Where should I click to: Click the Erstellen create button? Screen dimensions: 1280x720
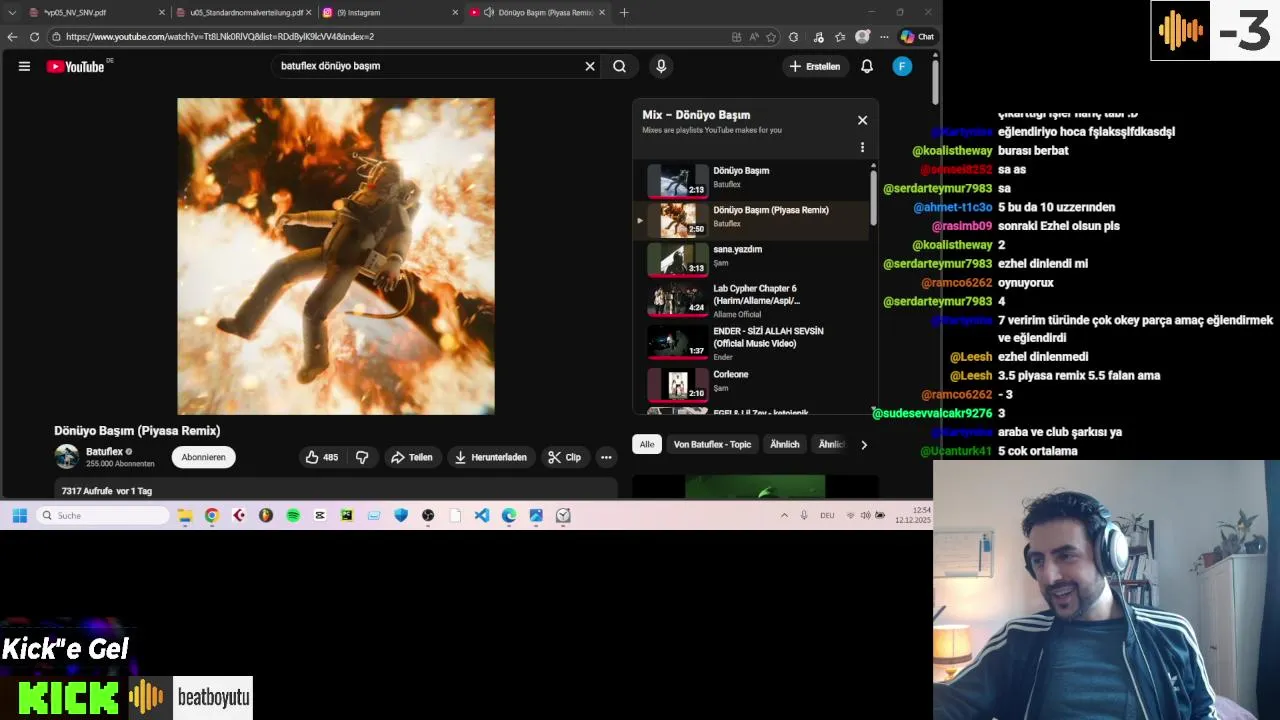pos(815,66)
